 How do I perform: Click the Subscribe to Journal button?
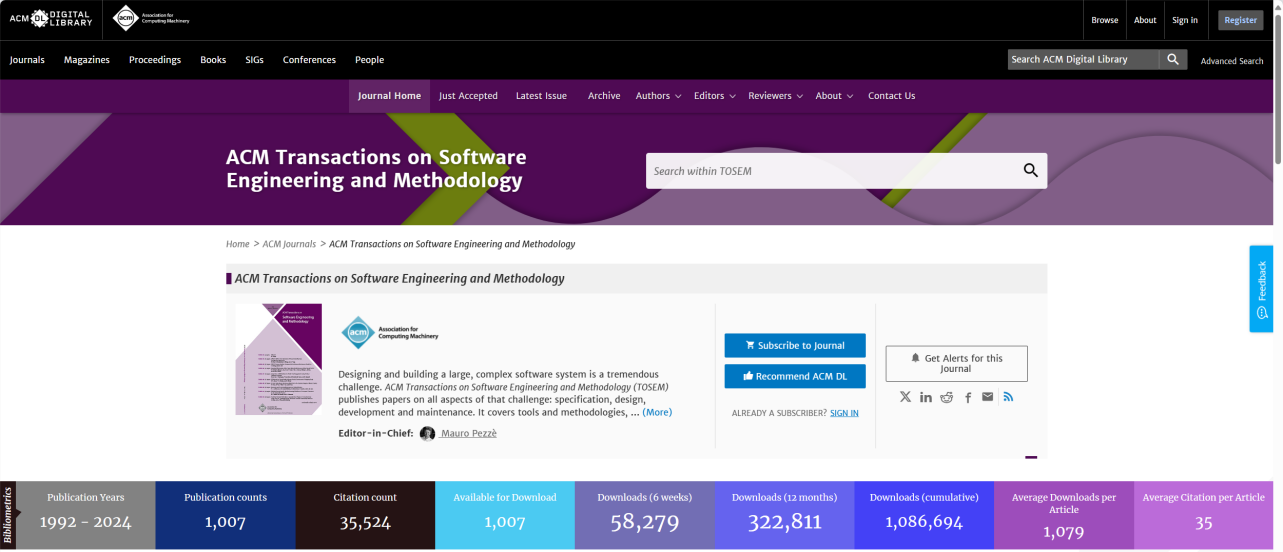click(x=795, y=346)
